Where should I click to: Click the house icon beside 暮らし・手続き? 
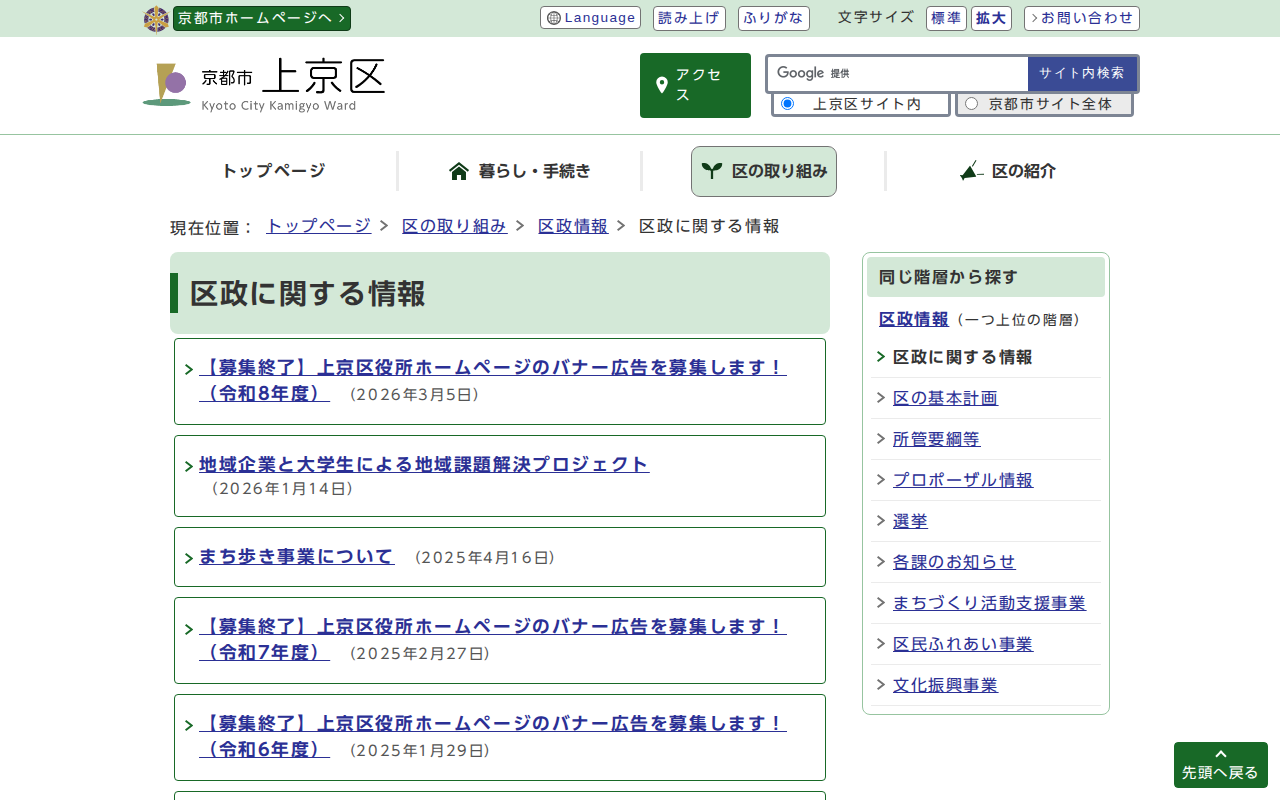point(459,171)
